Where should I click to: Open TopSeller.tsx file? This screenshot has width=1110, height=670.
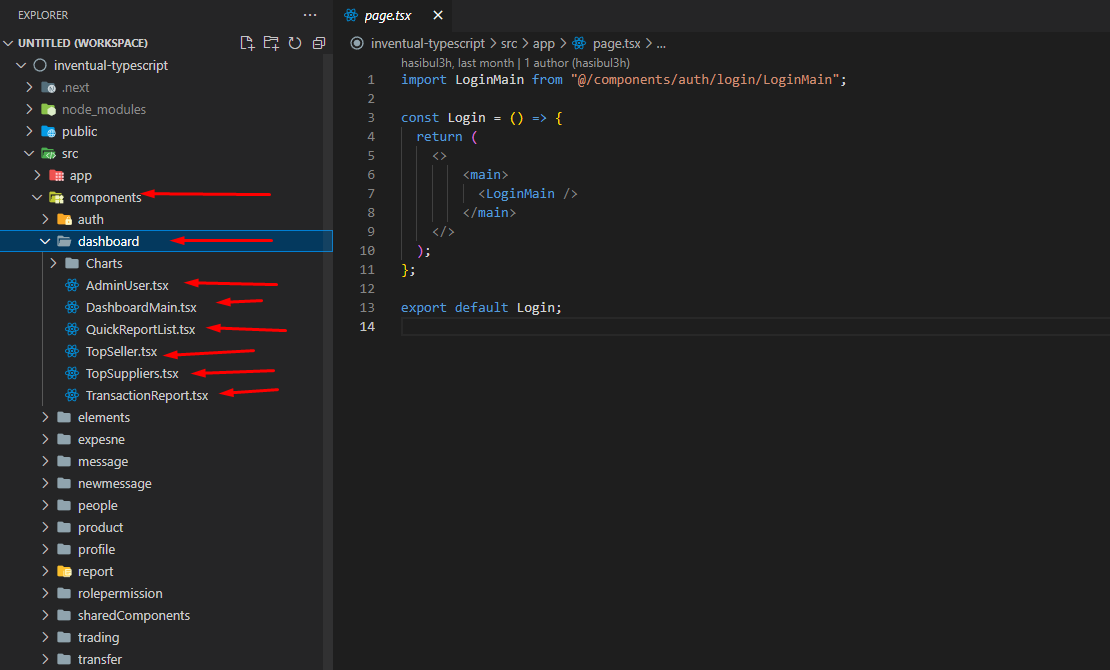tap(121, 351)
